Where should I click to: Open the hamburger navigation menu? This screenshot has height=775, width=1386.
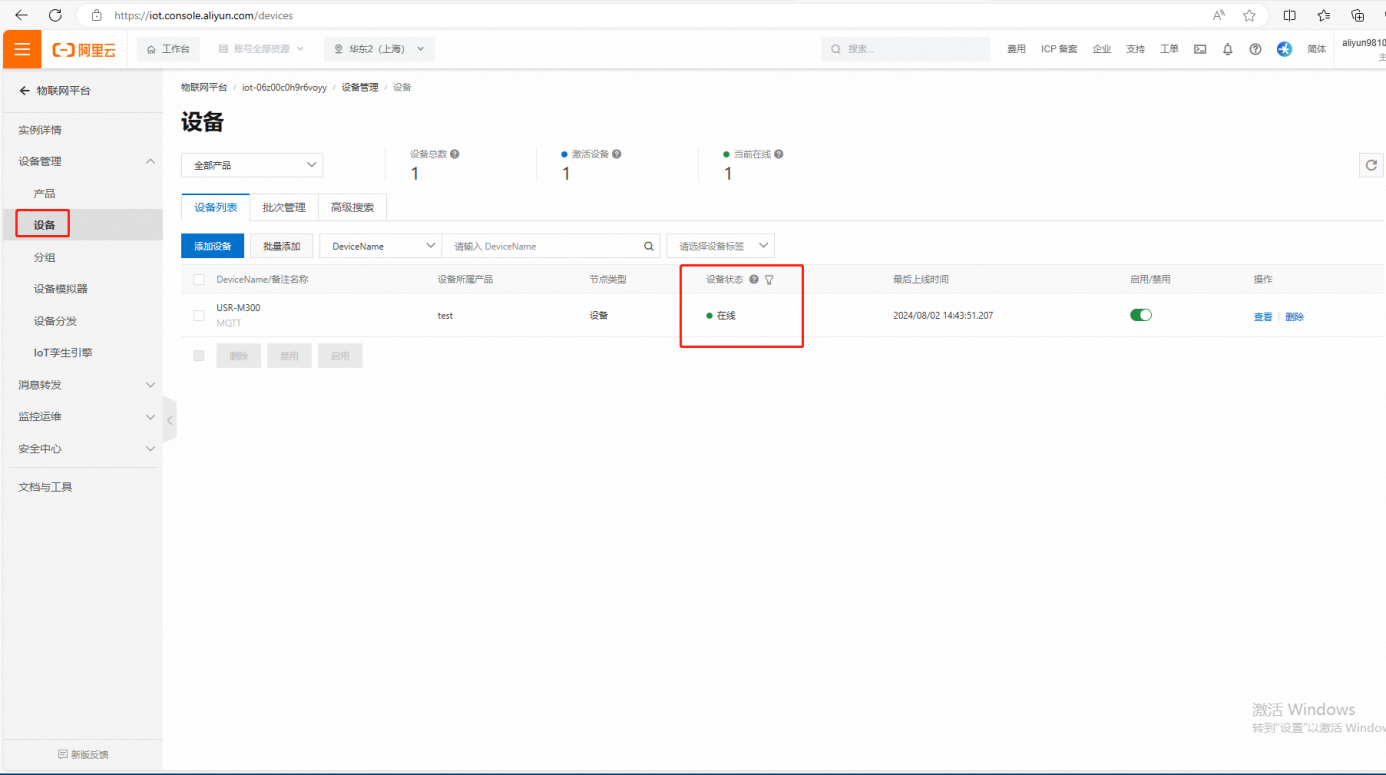coord(22,49)
